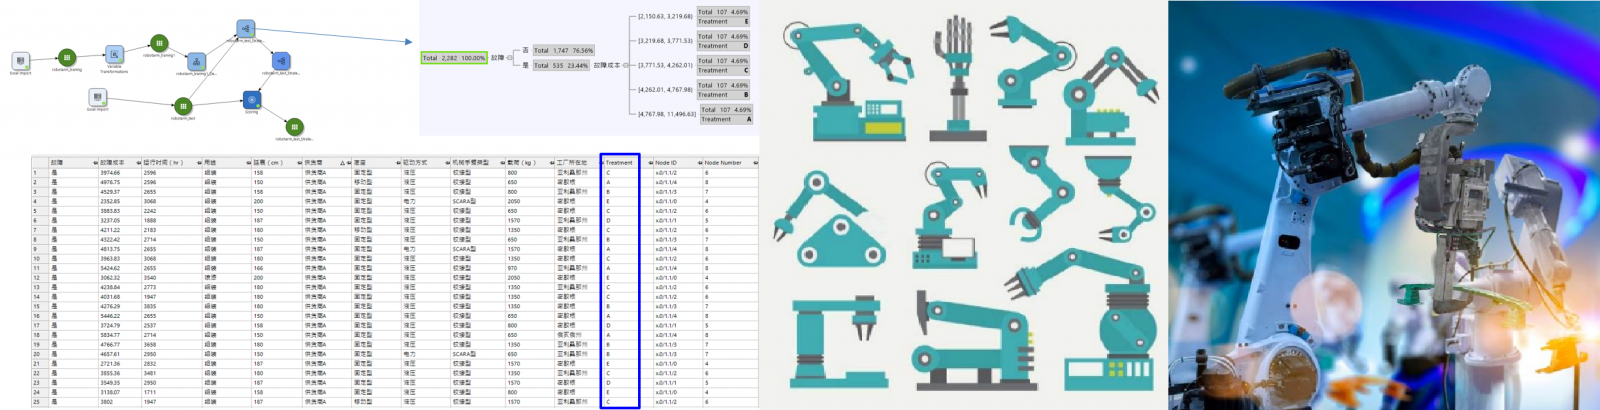
Task: Click the Treatment column header
Action: (619, 162)
